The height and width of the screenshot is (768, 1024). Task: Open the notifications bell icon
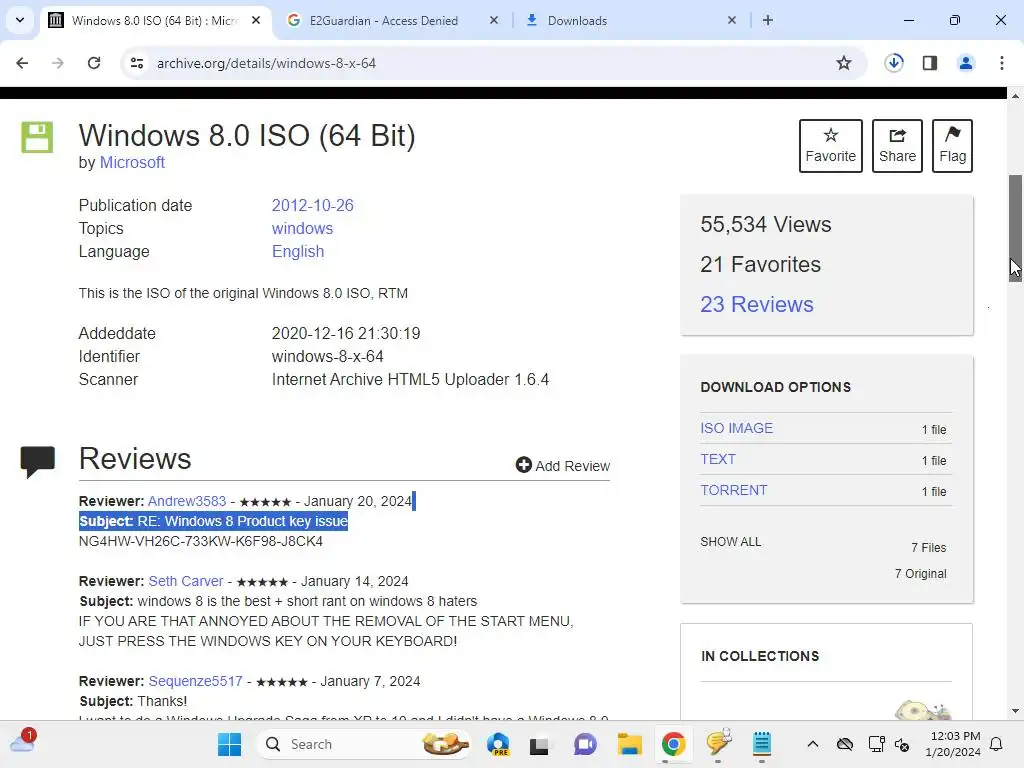(x=997, y=744)
